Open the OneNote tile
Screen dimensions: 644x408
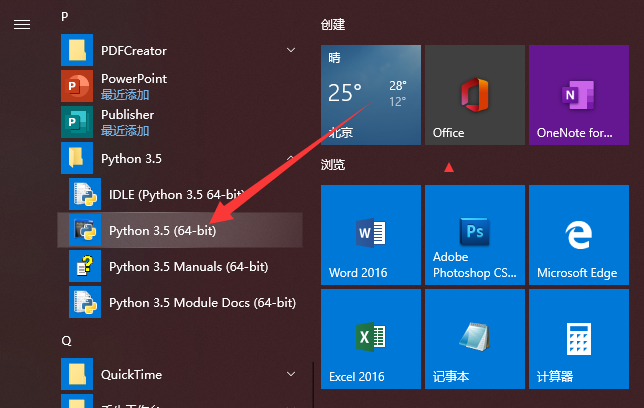coord(579,95)
